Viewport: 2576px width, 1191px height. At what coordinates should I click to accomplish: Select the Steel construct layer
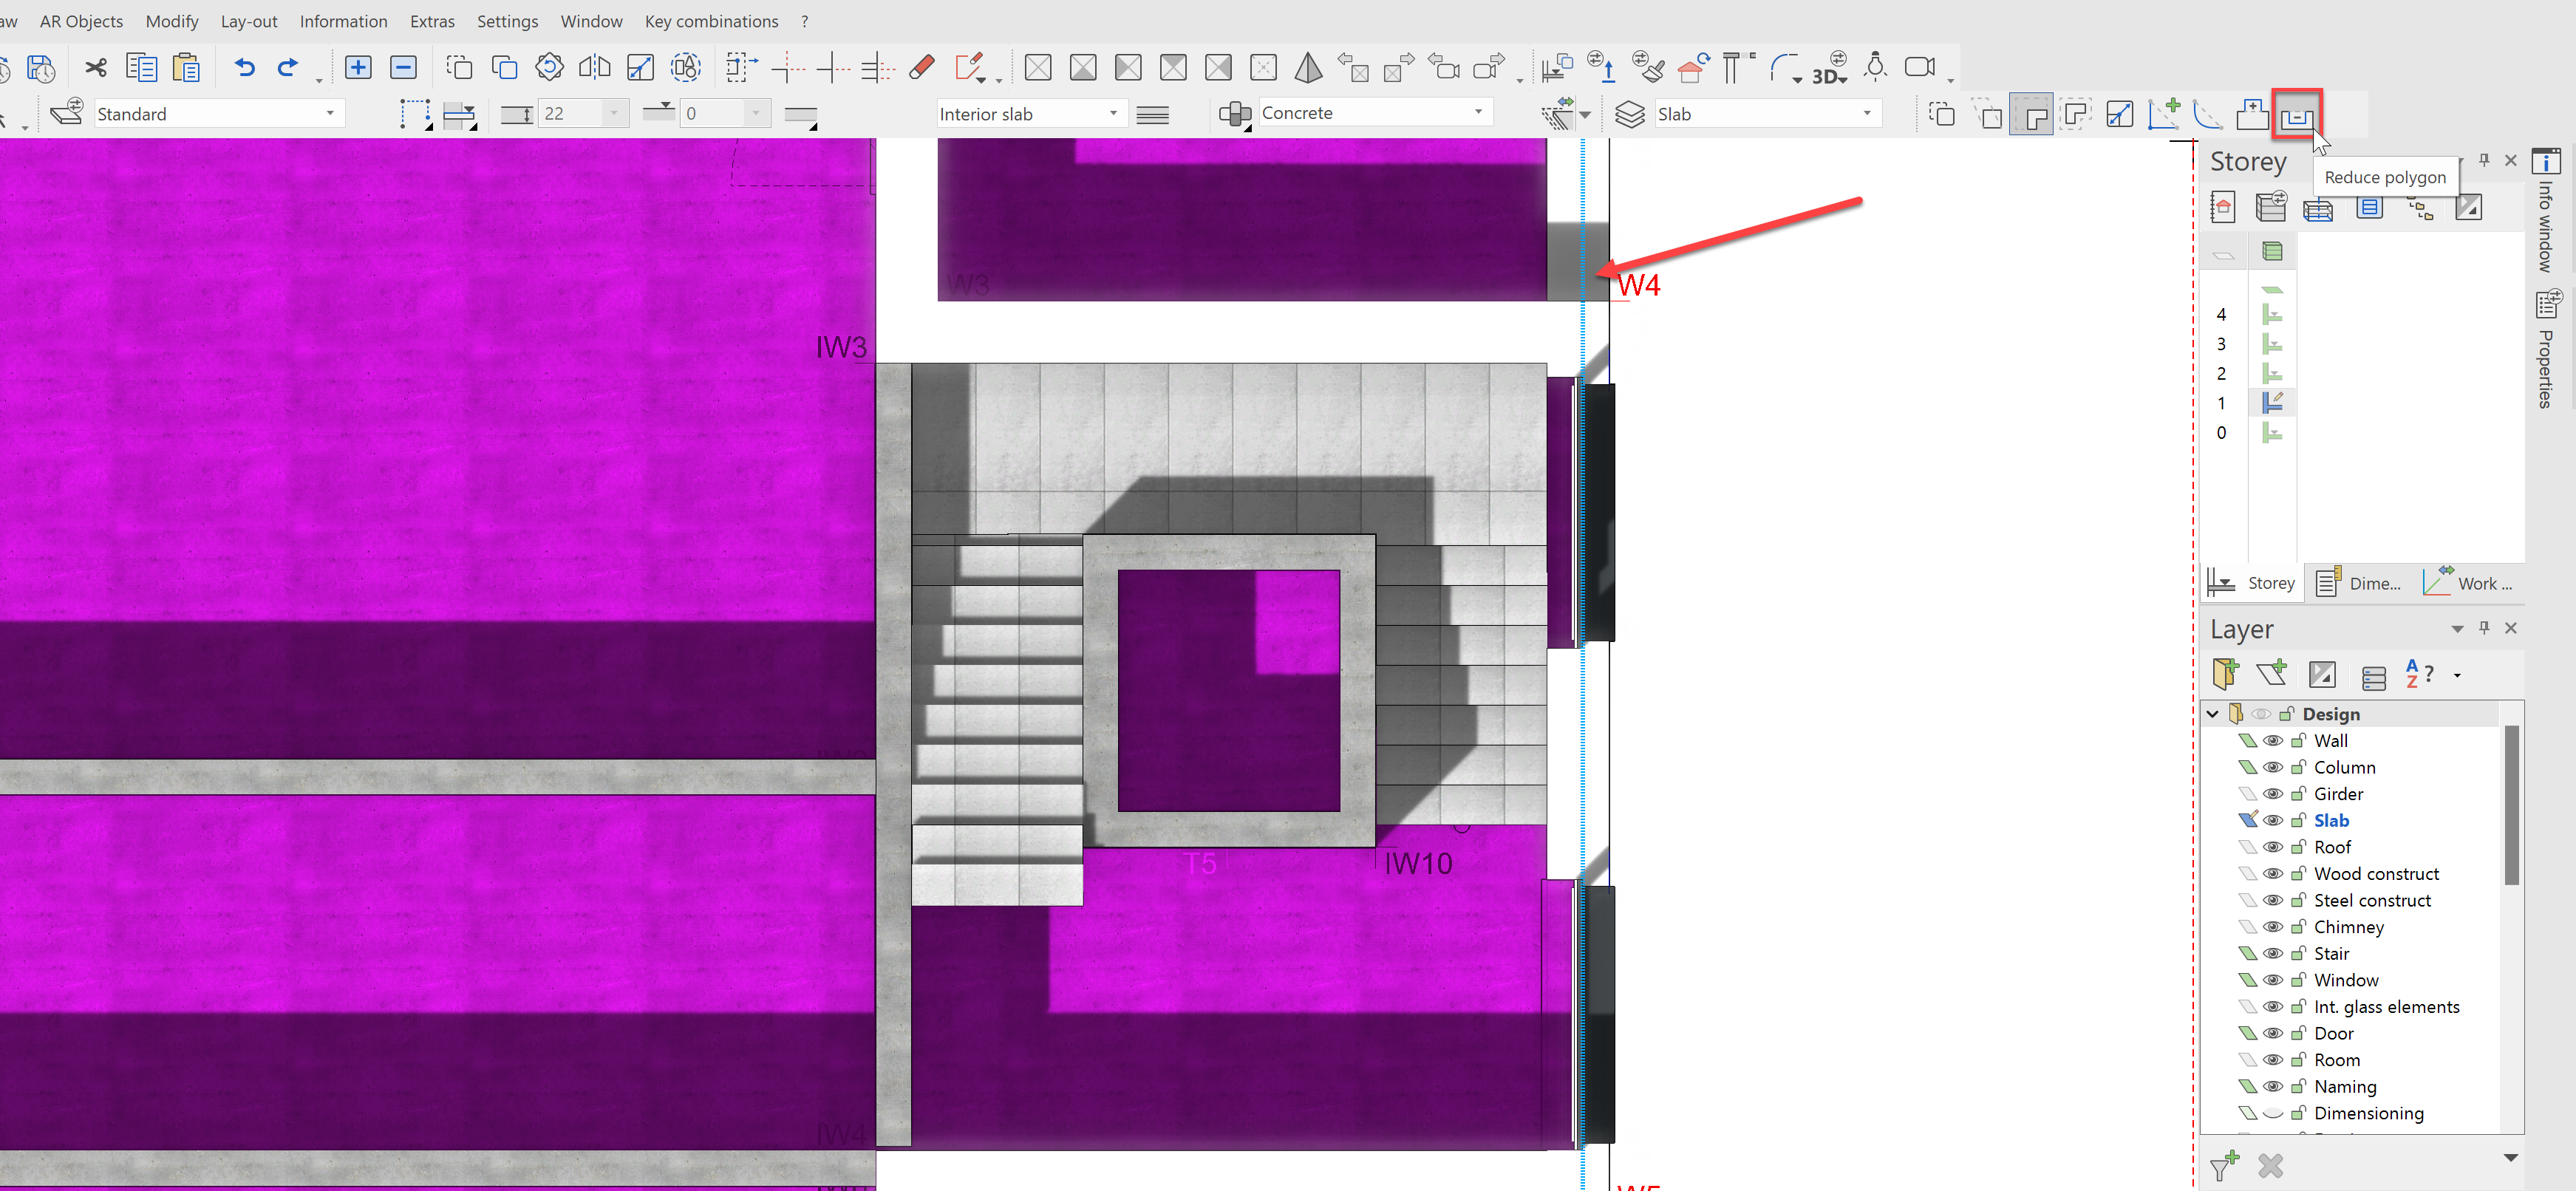[2372, 900]
